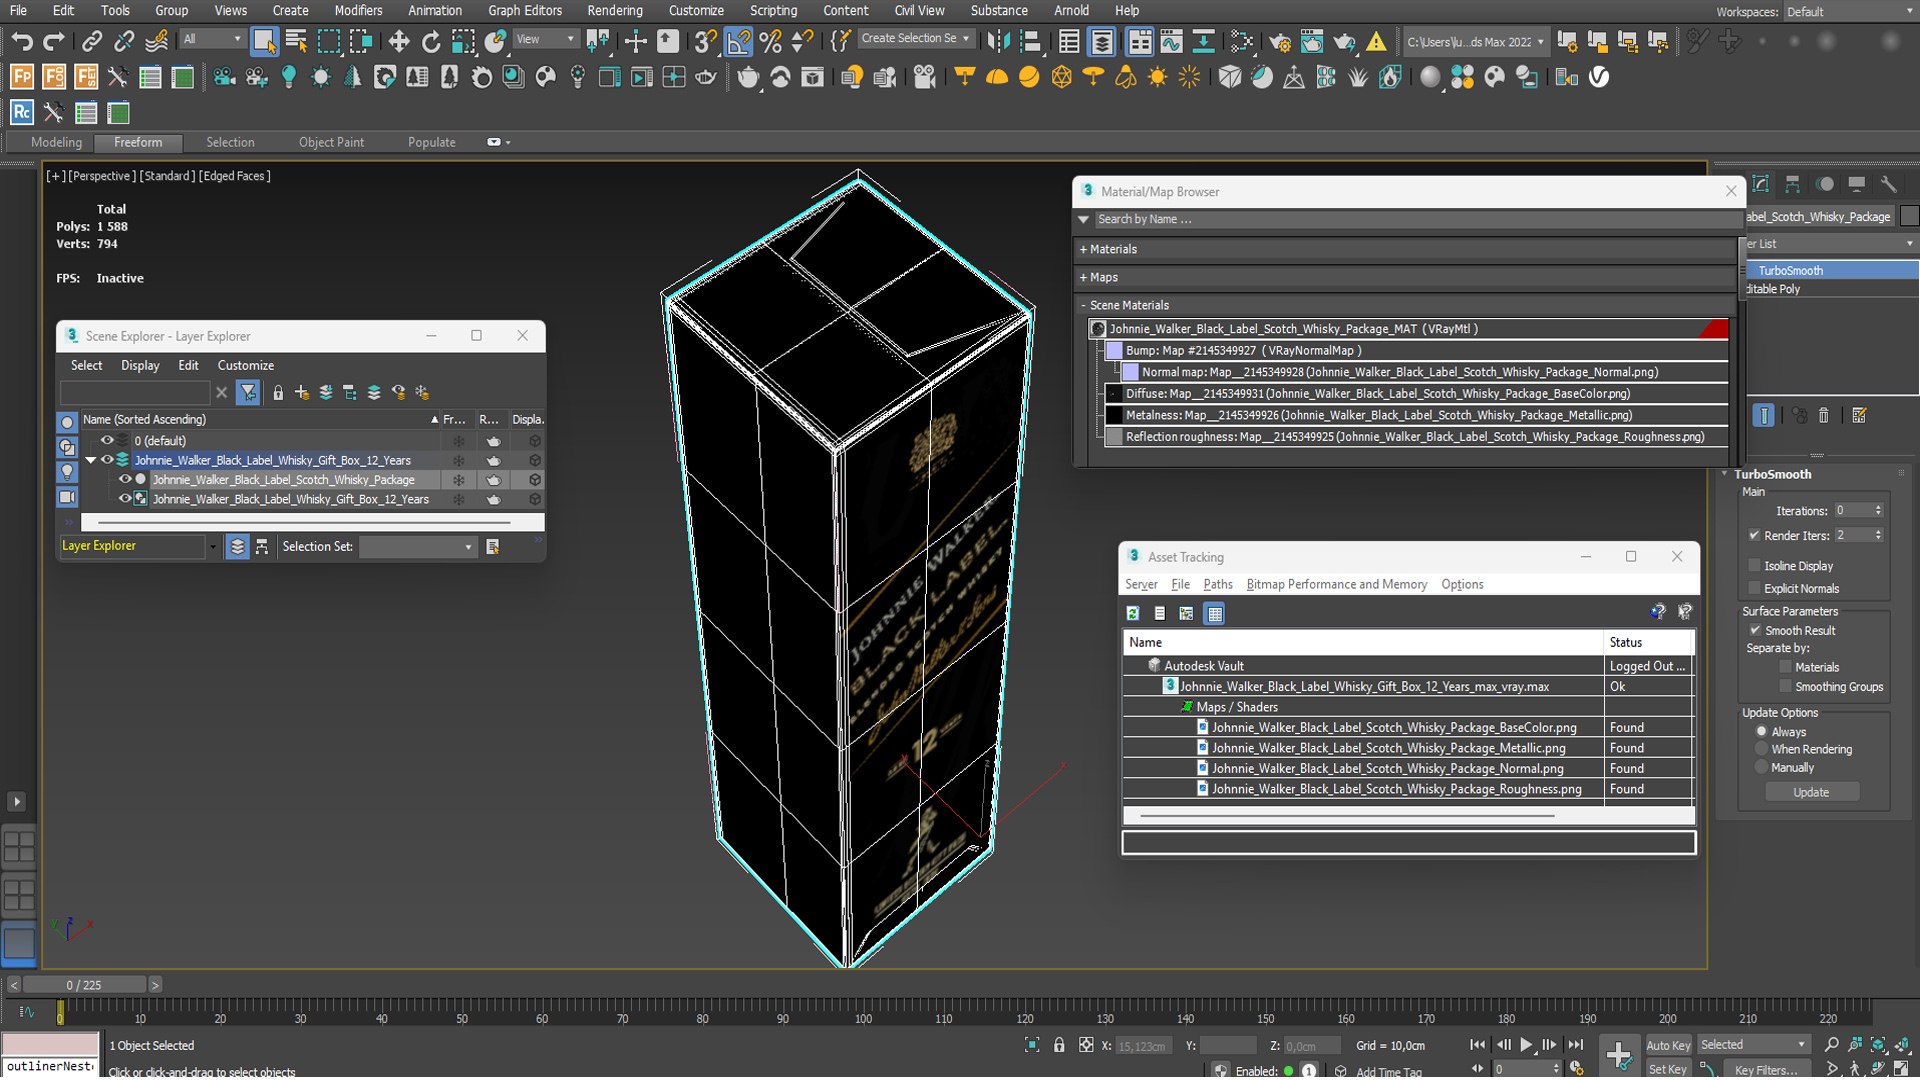
Task: Uncheck the Smooth Result checkbox
Action: point(1755,631)
